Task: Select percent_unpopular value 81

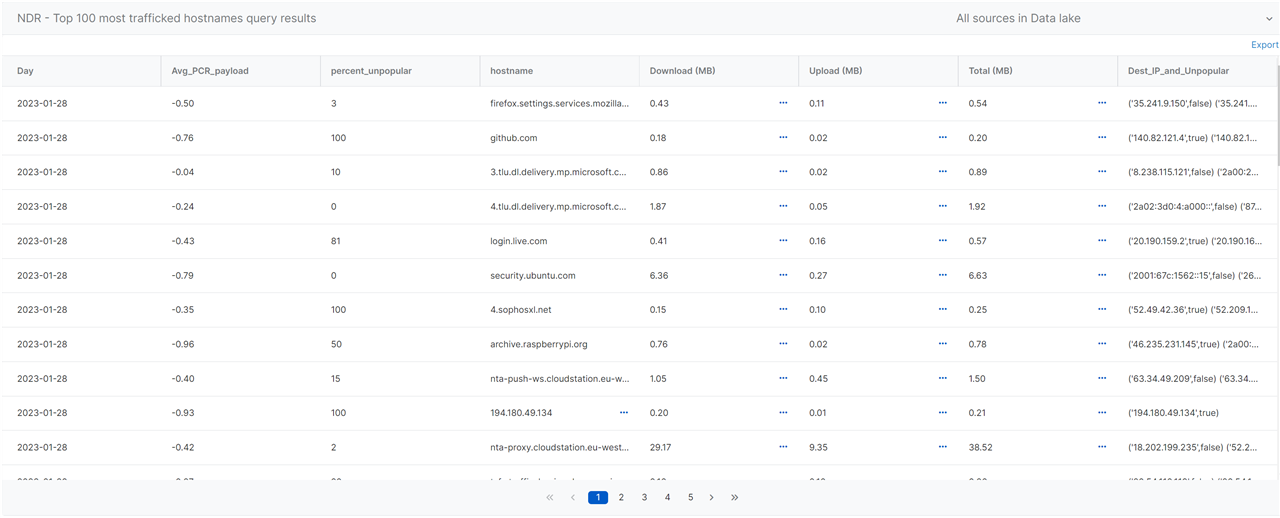Action: click(335, 241)
